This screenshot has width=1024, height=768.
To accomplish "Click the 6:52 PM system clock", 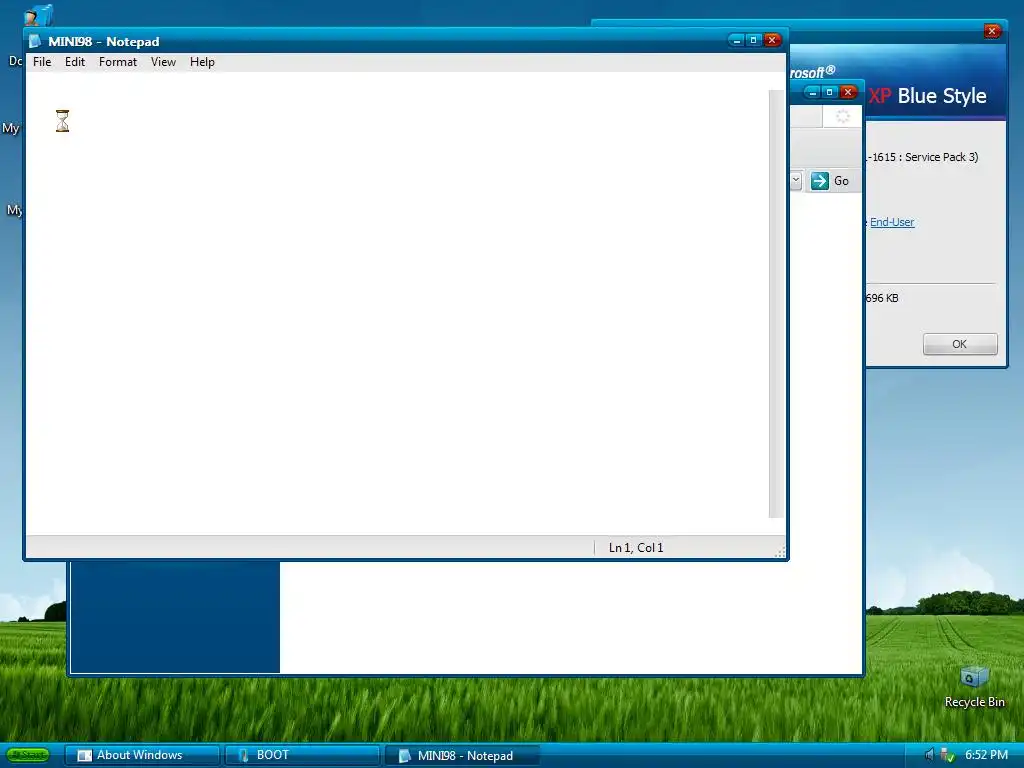I will pos(987,755).
